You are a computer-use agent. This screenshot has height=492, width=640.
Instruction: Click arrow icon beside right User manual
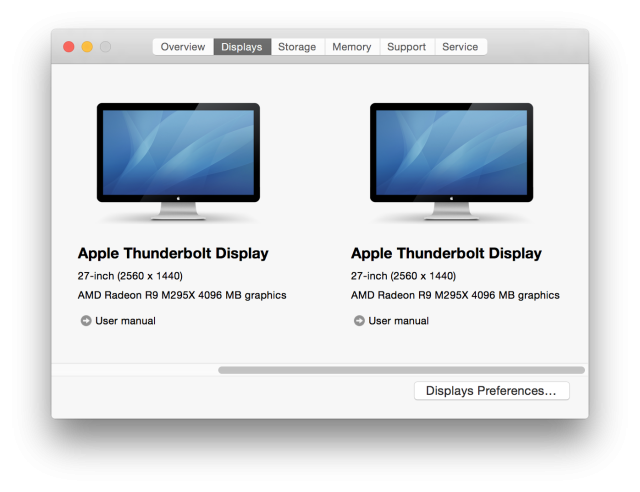(x=359, y=321)
